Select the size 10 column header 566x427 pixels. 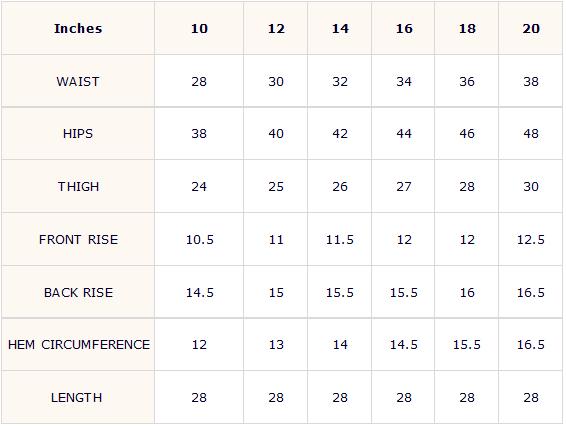coord(199,29)
